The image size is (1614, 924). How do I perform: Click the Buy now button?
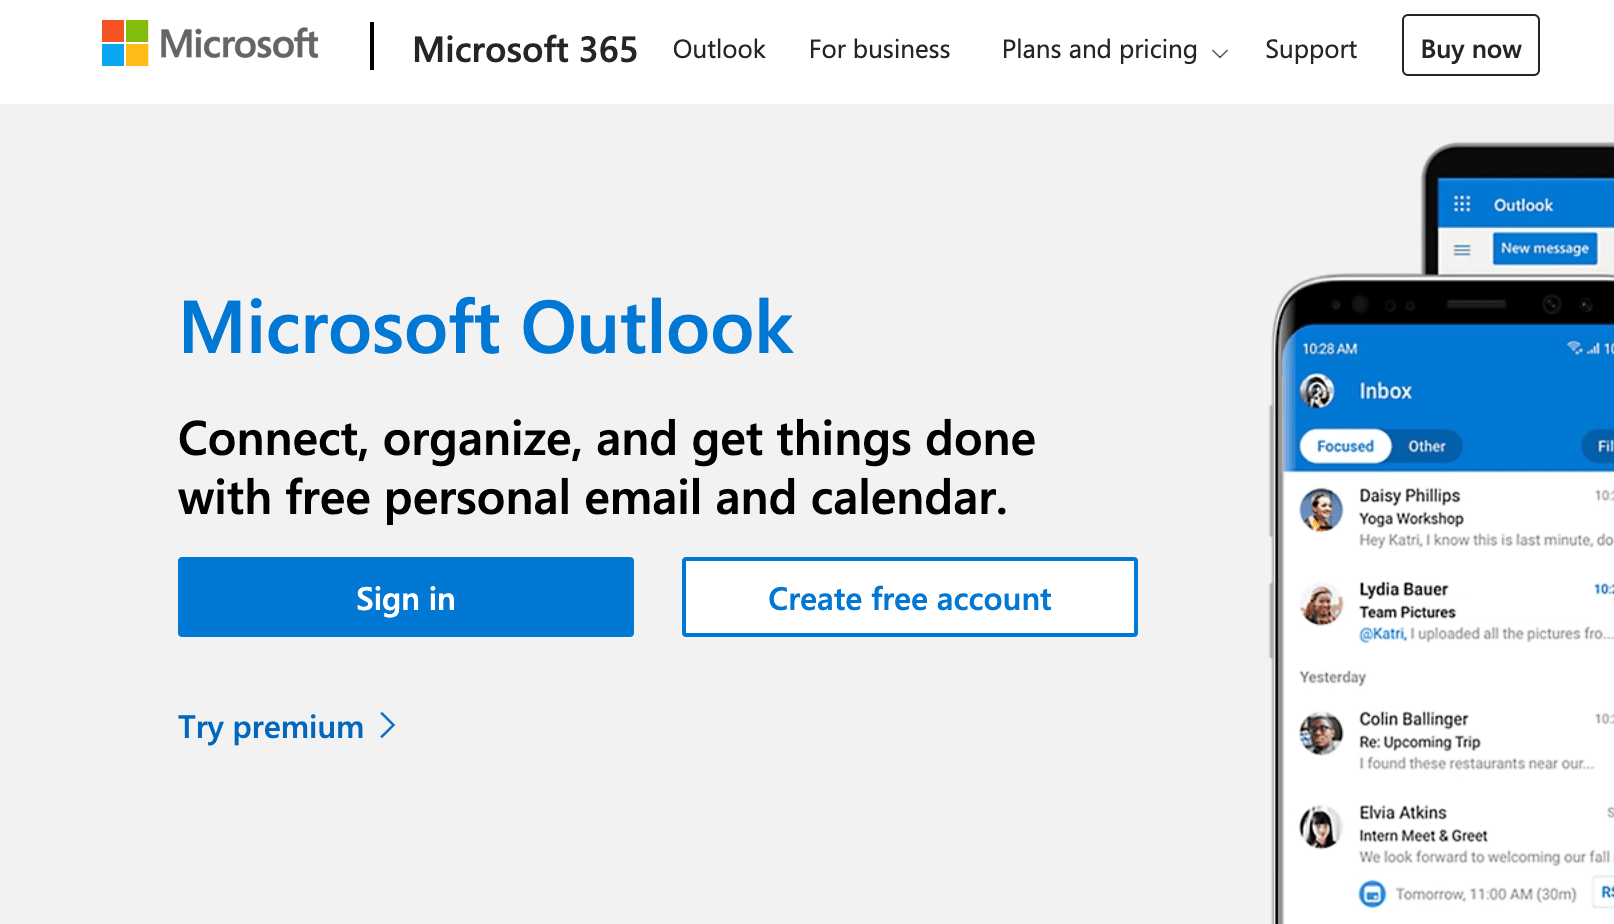pos(1470,45)
